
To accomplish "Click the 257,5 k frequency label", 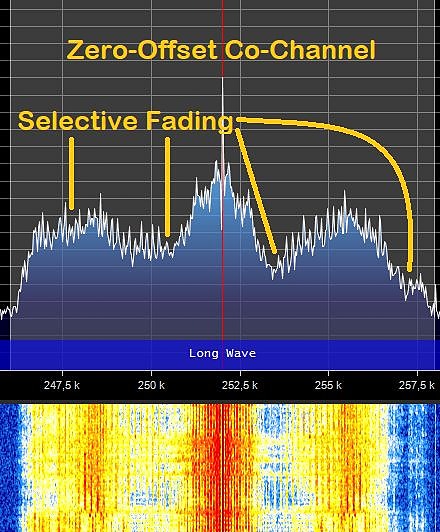I will click(x=417, y=385).
